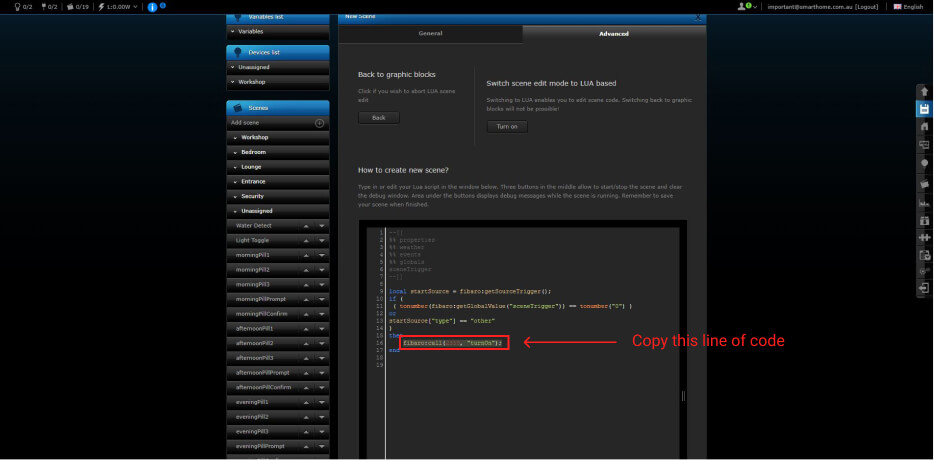Move afternoonPill3 scene up

tap(306, 358)
